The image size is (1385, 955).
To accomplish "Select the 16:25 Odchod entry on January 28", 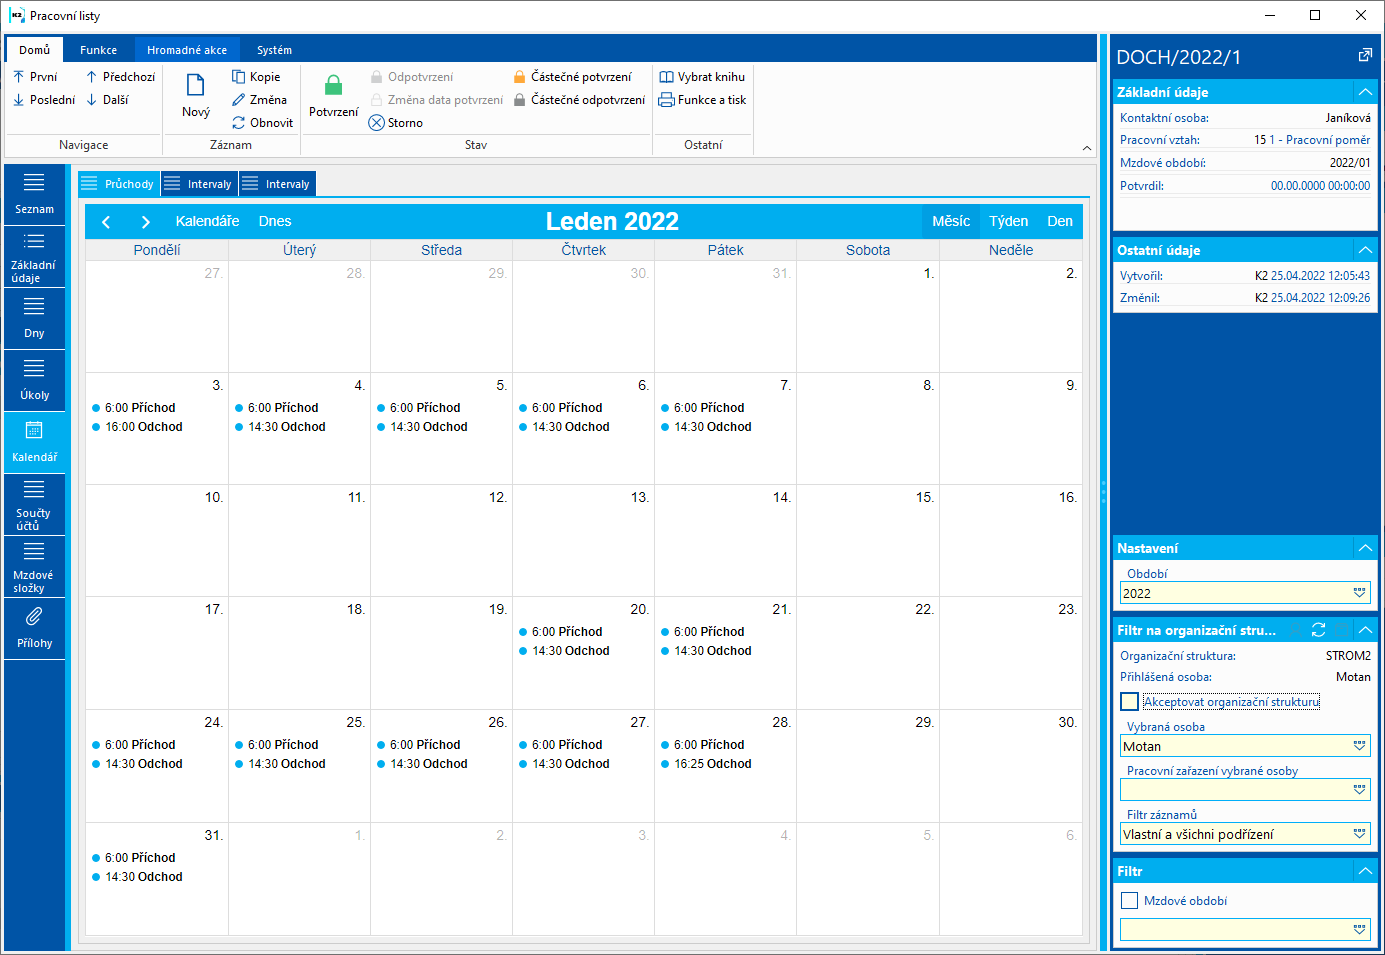I will (x=706, y=764).
